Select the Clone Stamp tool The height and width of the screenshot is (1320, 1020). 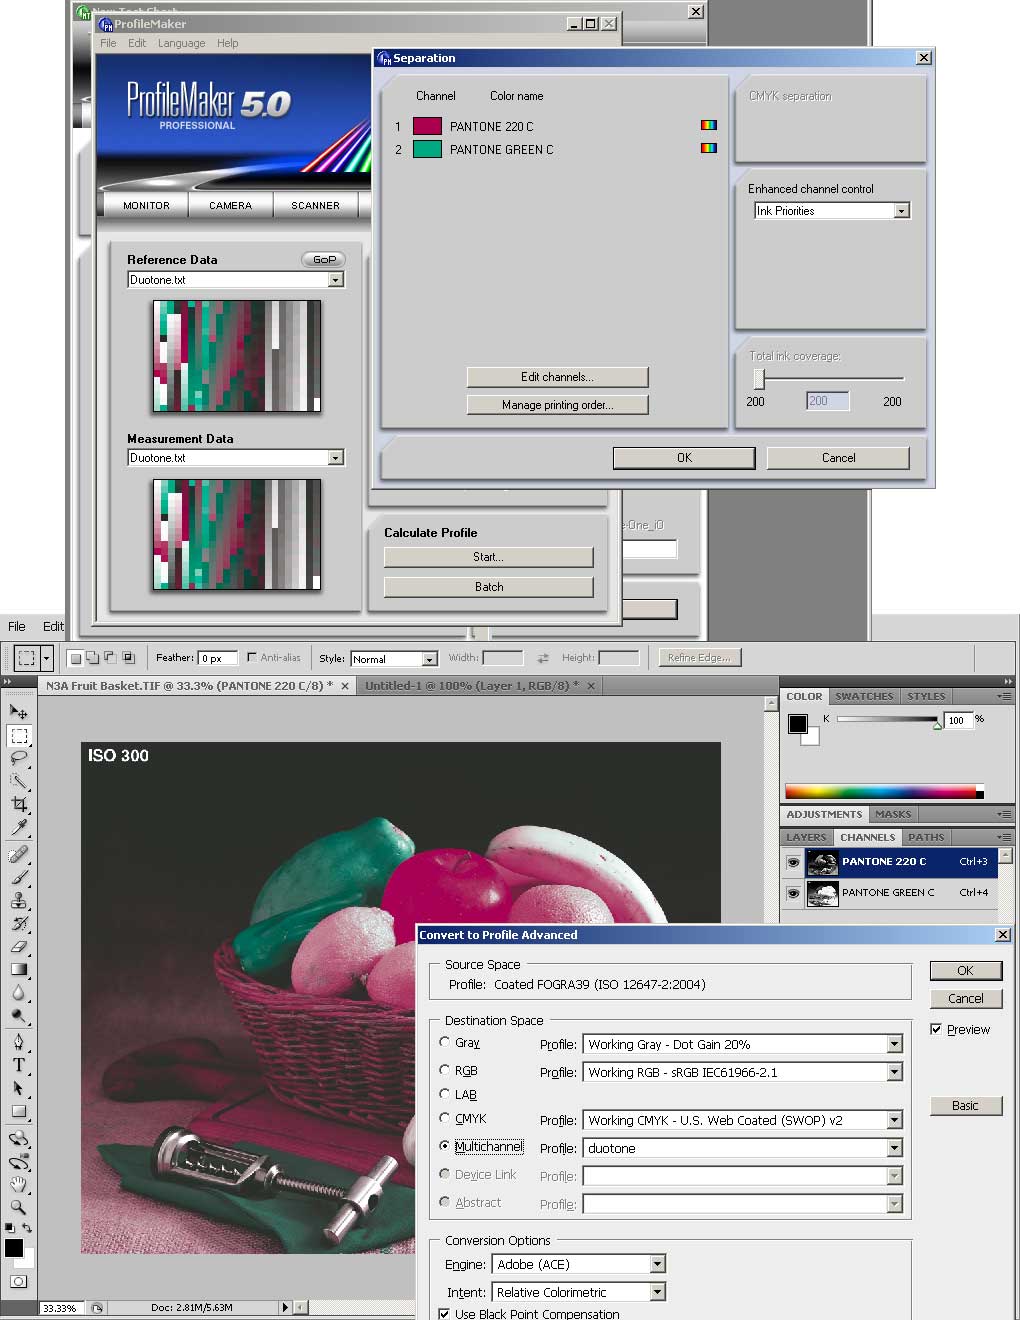(x=19, y=900)
